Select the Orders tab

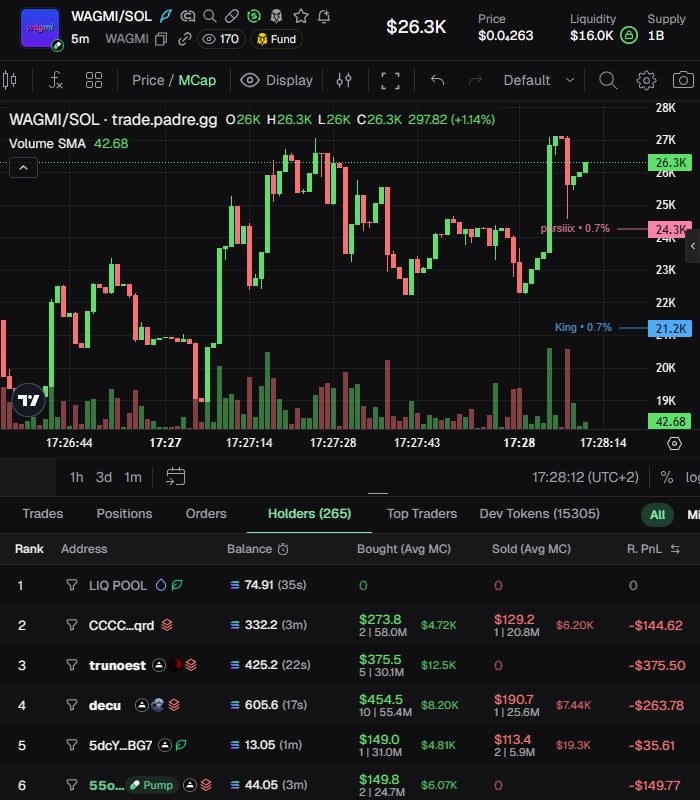click(206, 513)
